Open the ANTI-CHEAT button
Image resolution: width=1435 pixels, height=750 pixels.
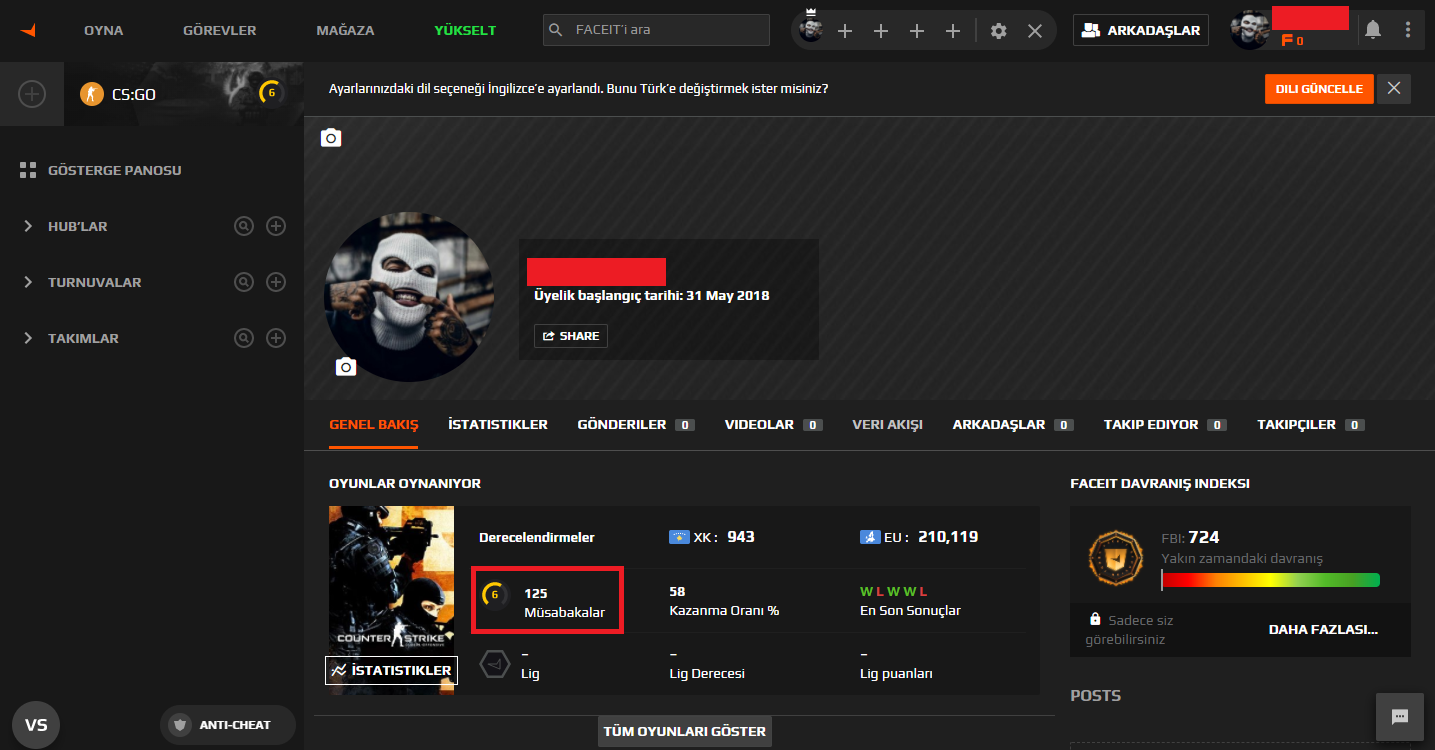pos(228,725)
